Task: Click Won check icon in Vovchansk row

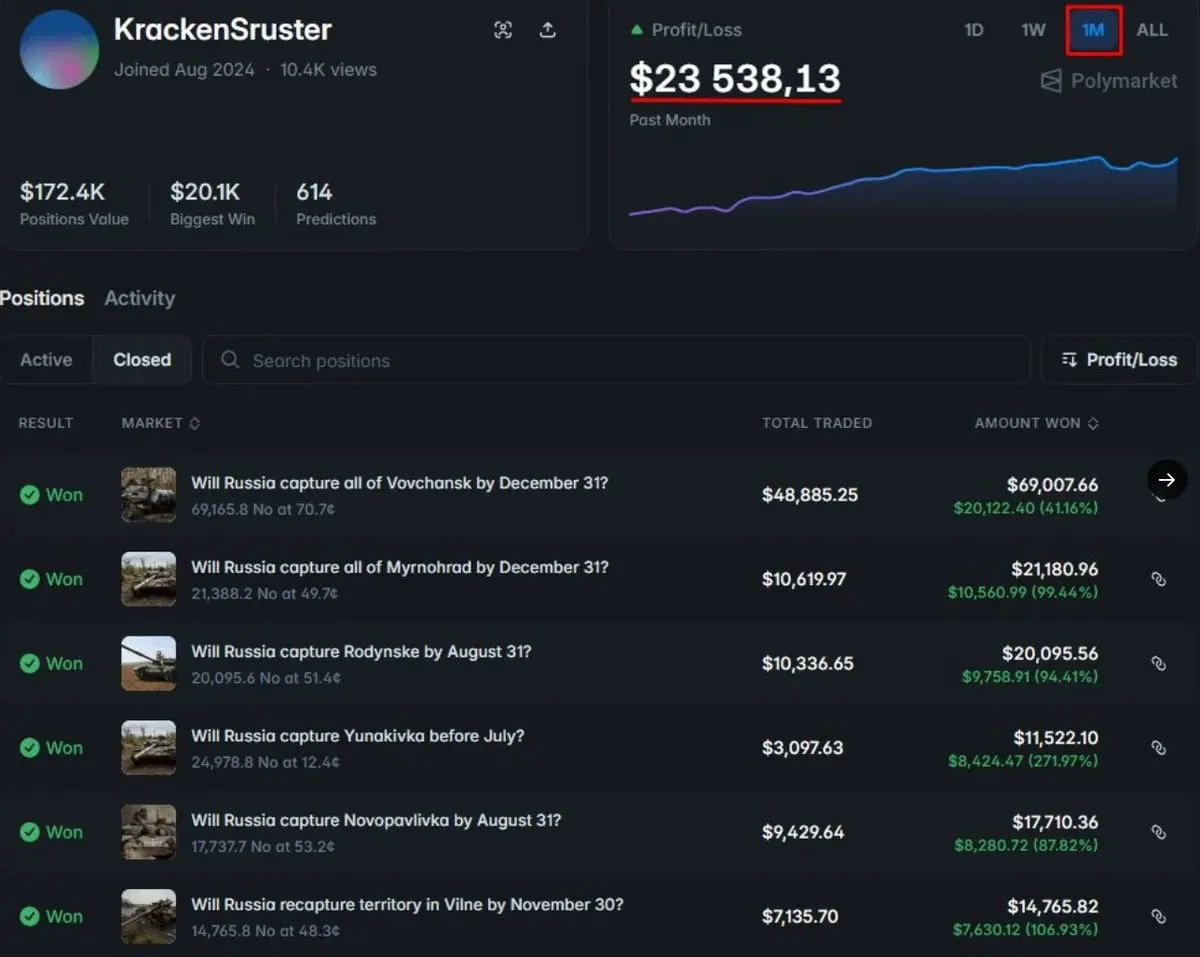Action: click(29, 495)
